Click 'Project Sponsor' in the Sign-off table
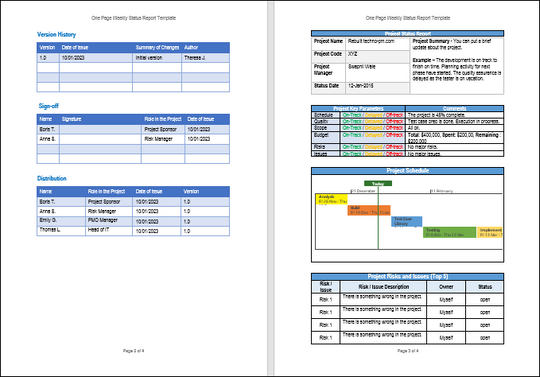 click(x=160, y=129)
